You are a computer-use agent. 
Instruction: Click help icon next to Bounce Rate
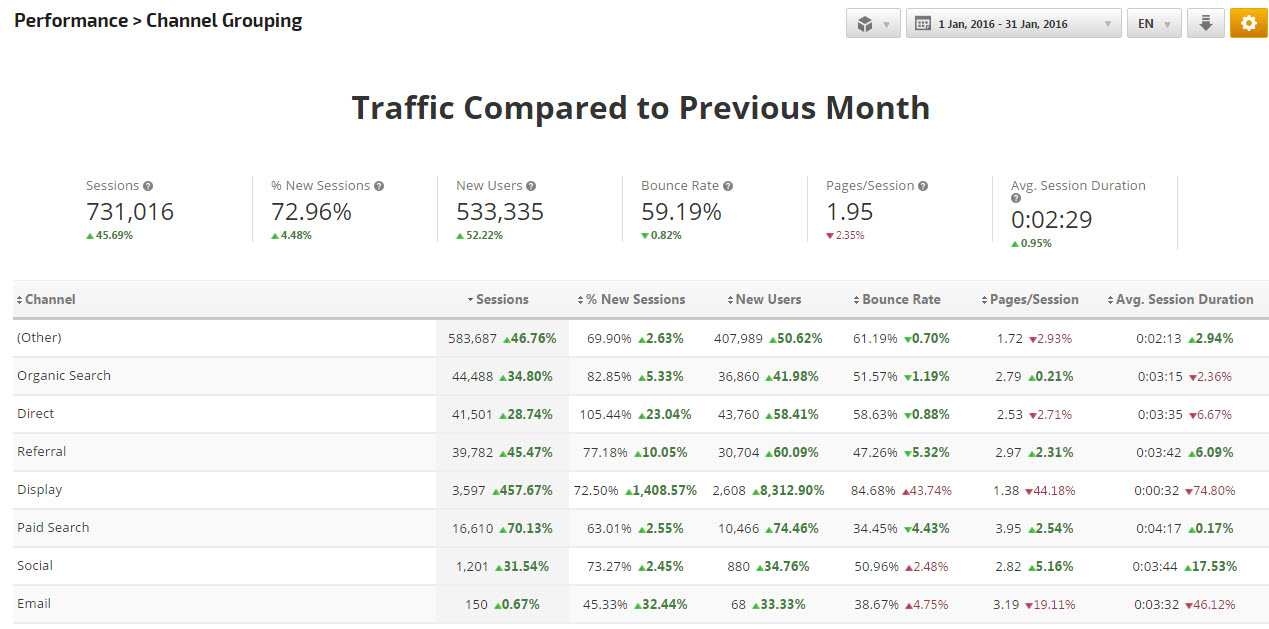728,186
